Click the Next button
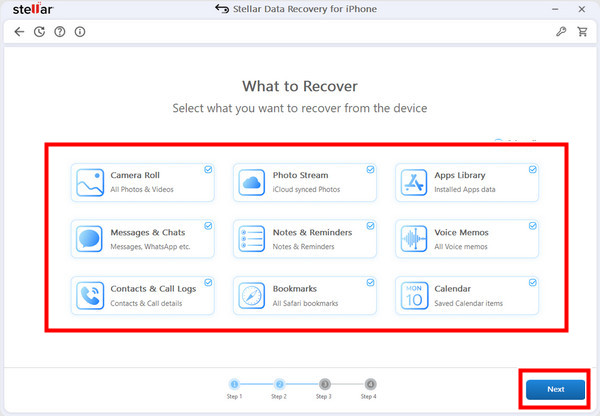The image size is (600, 416). click(555, 389)
